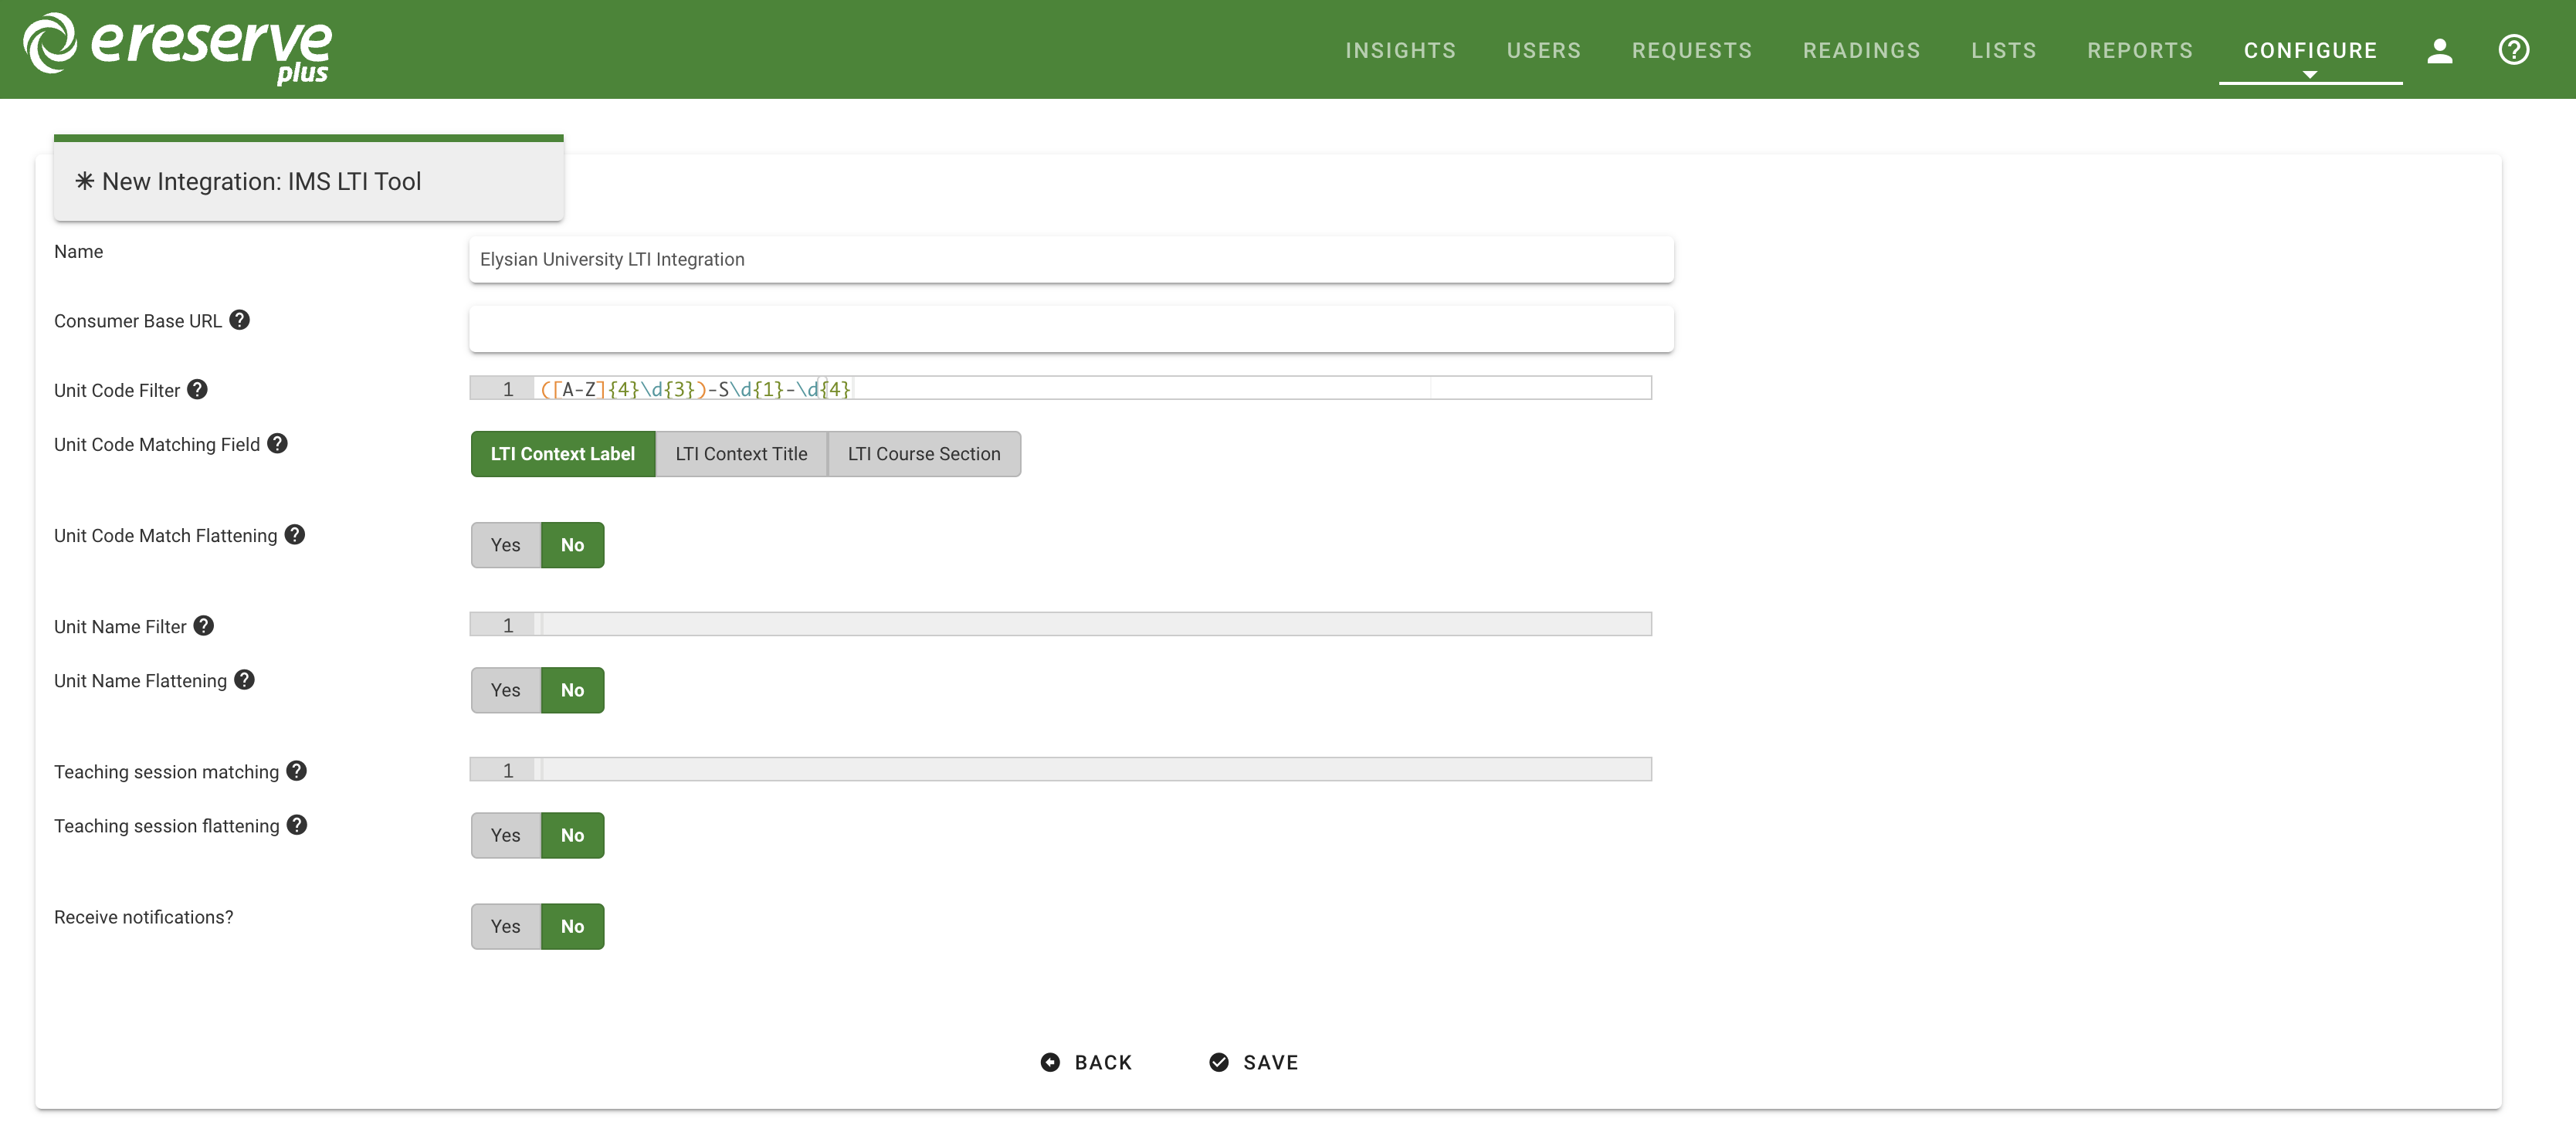Click Teaching session matching help icon
Viewport: 2576px width, 1132px height.
coord(296,770)
